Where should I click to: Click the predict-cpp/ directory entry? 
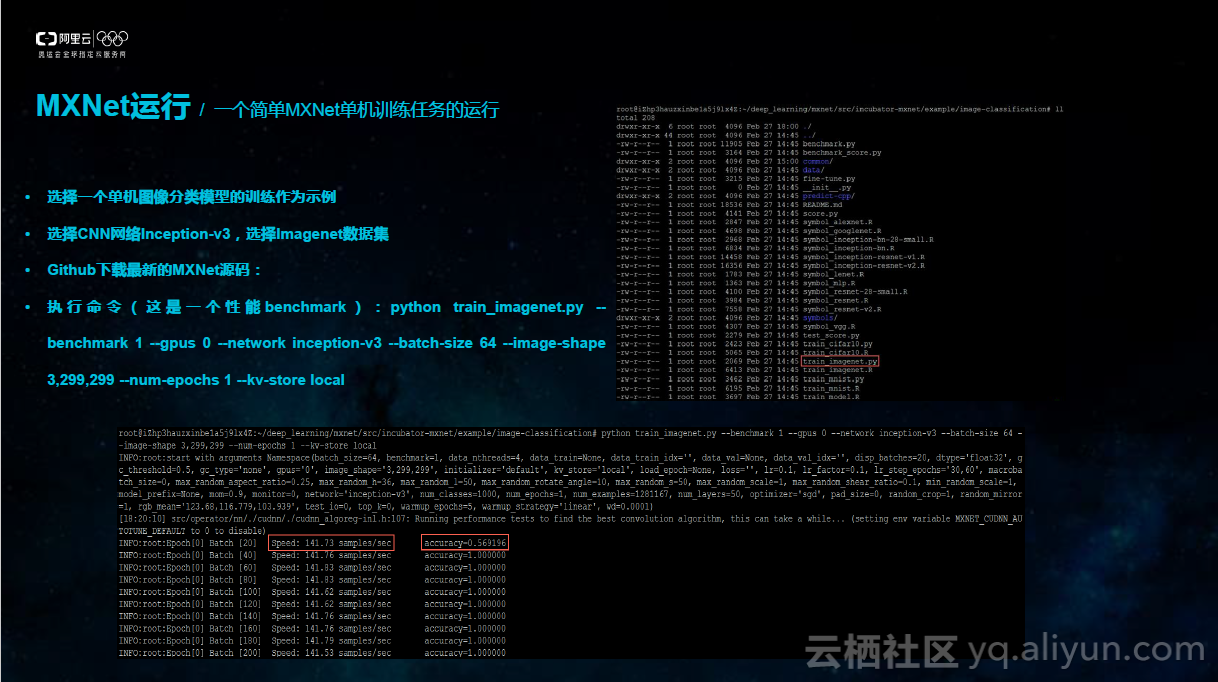(829, 196)
